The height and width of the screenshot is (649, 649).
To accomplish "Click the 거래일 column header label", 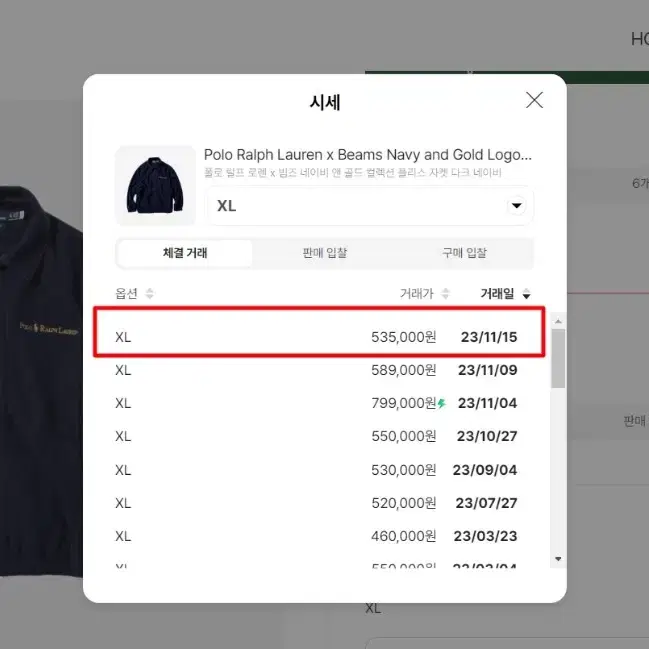I will [497, 293].
